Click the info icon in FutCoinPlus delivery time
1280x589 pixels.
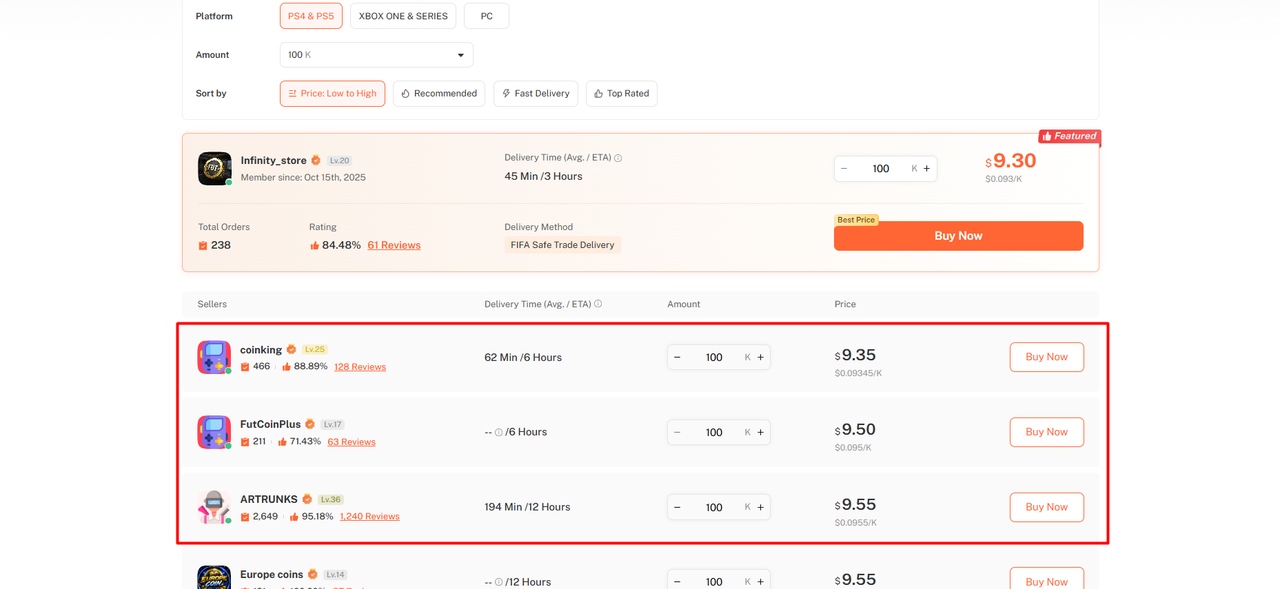point(499,432)
